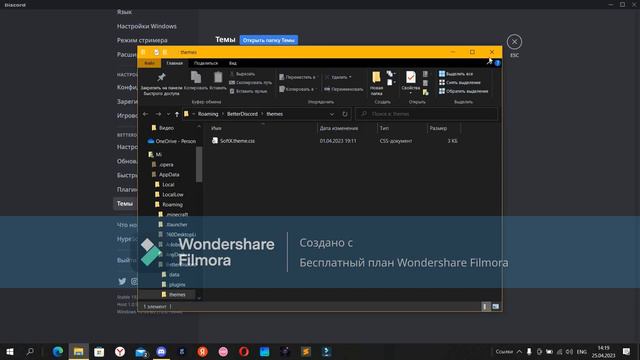Open File Explorer taskbar icon
This screenshot has width=640, height=360.
coord(78,351)
